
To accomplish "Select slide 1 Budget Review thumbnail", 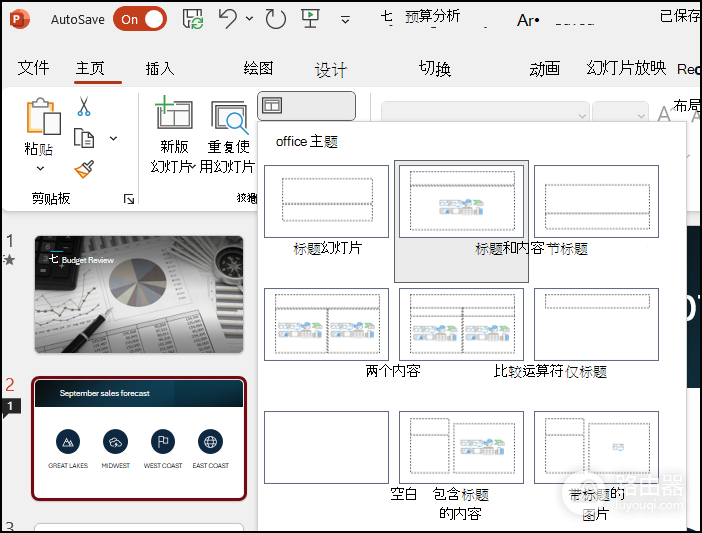I will tap(139, 294).
